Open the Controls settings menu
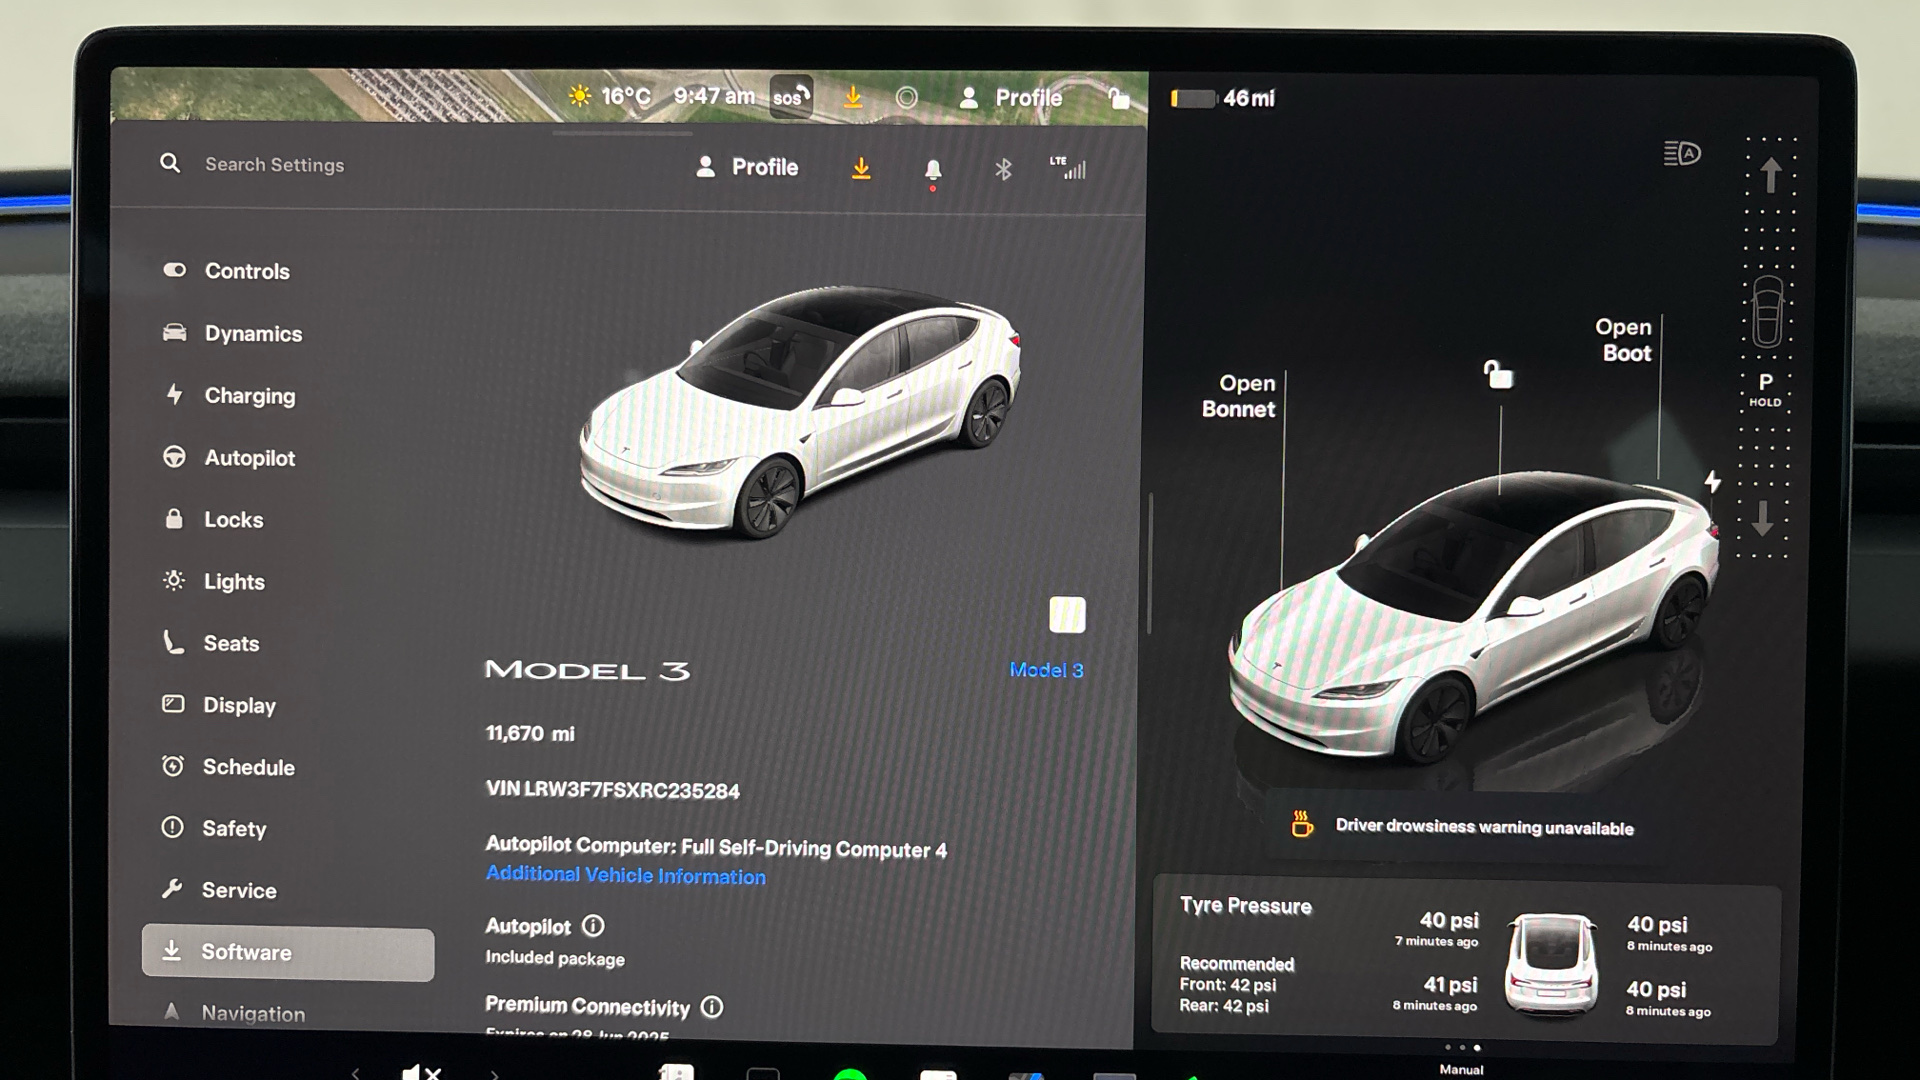Screen dimensions: 1920x1080 coord(227,271)
